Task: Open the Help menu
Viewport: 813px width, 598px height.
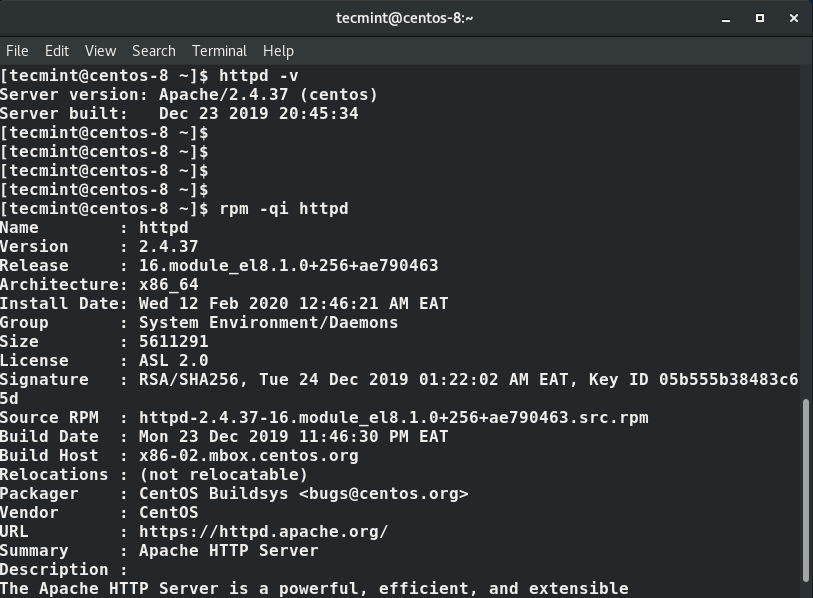Action: coord(278,51)
